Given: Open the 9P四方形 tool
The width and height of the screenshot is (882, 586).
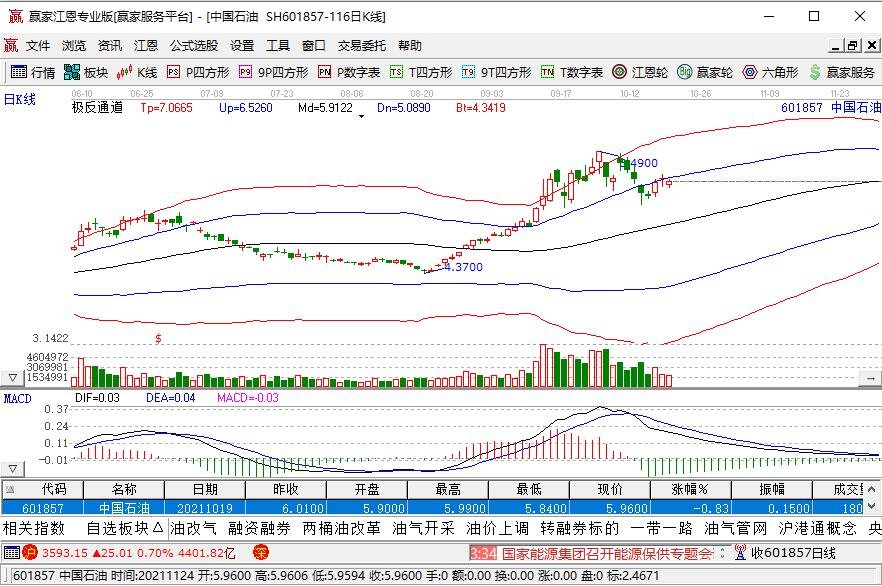Looking at the screenshot, I should pos(273,72).
